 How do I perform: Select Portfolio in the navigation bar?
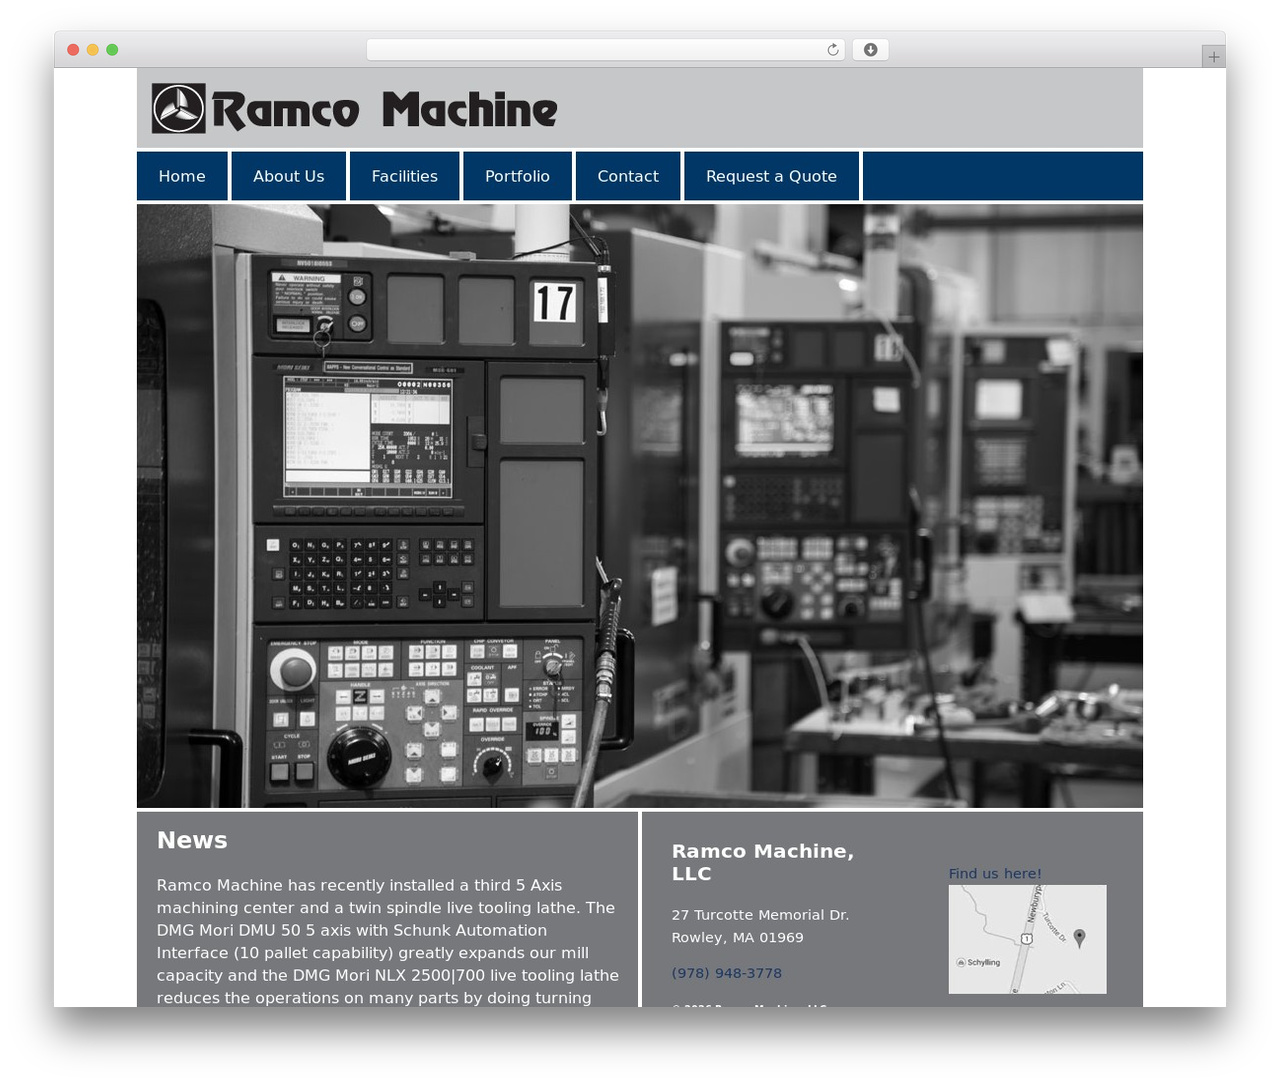(x=517, y=176)
